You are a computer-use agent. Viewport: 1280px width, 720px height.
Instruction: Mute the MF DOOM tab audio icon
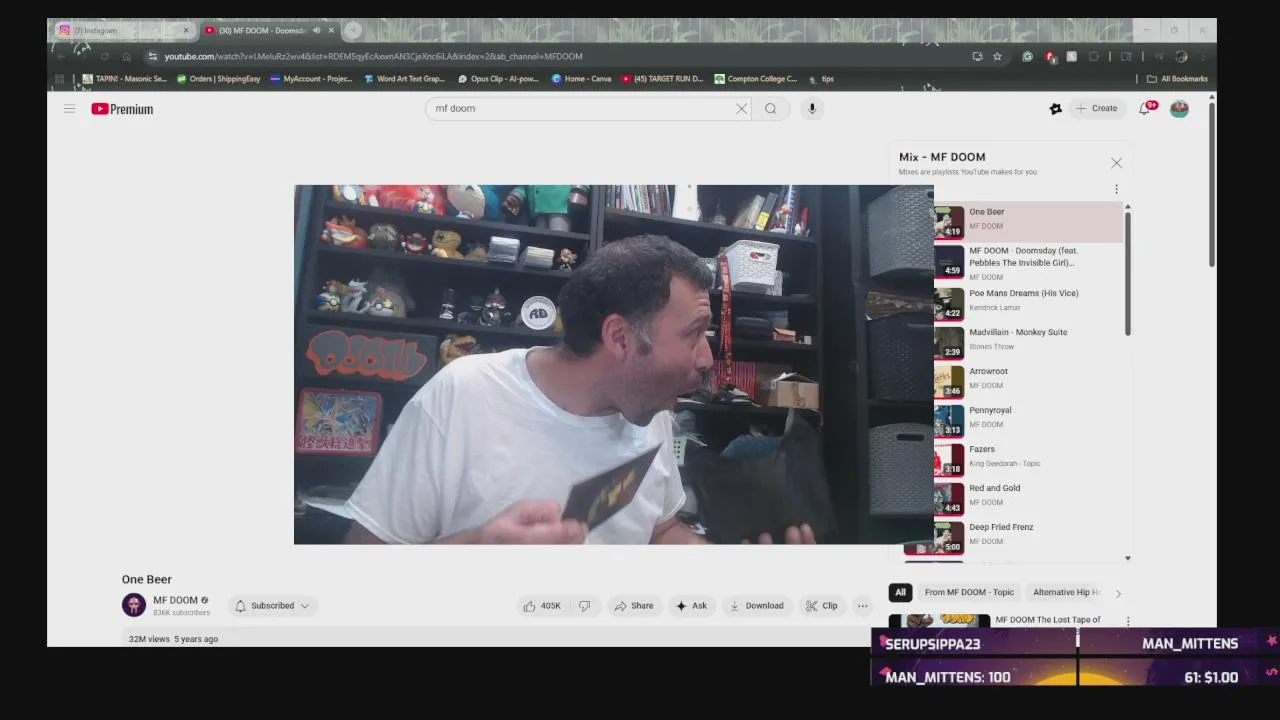click(x=317, y=30)
